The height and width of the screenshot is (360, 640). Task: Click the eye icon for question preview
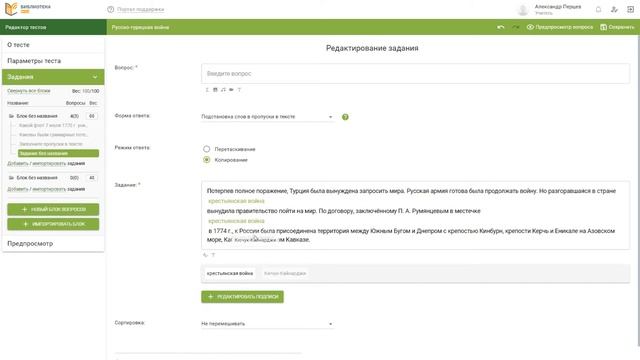pyautogui.click(x=530, y=27)
